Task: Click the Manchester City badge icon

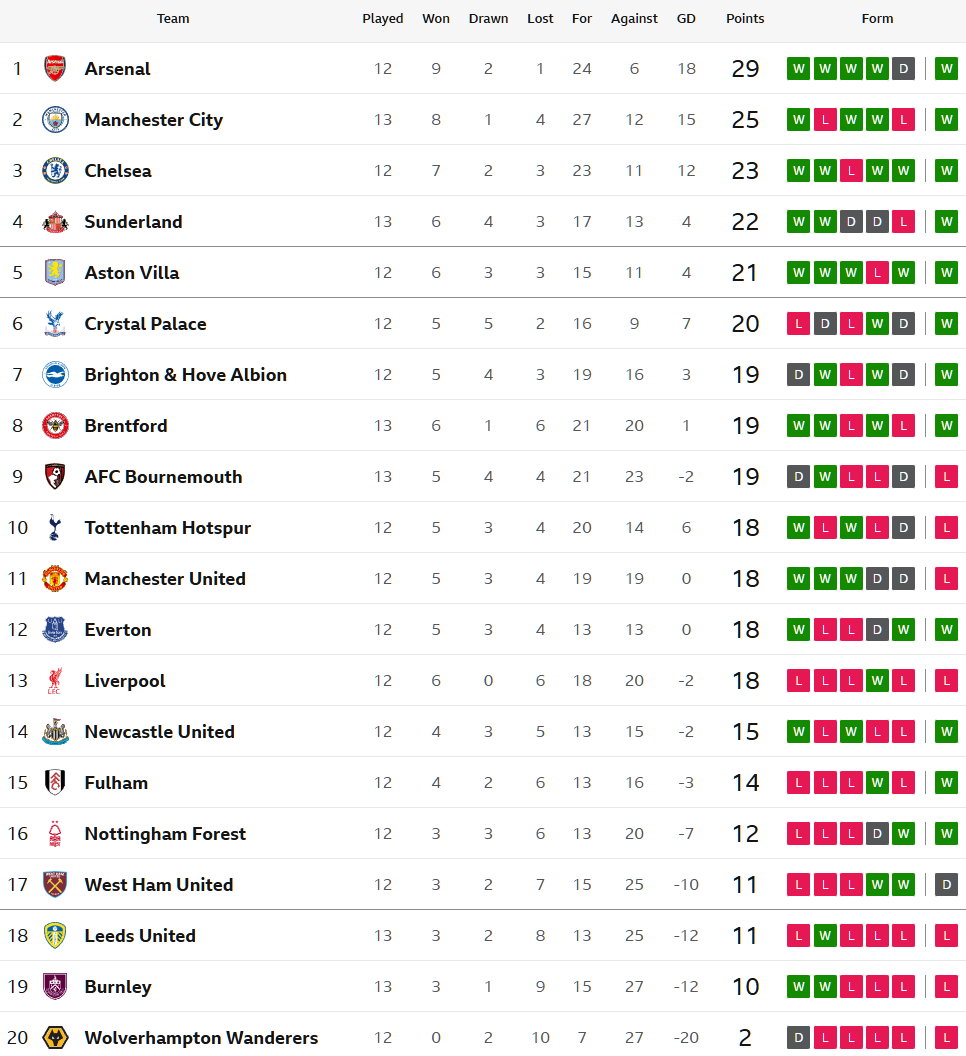Action: tap(55, 119)
